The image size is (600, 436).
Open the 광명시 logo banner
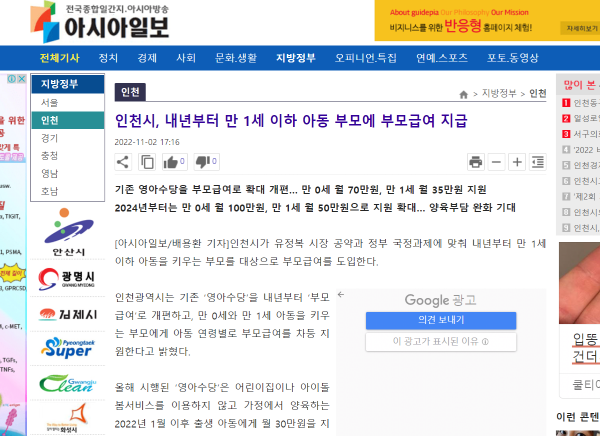[x=67, y=279]
